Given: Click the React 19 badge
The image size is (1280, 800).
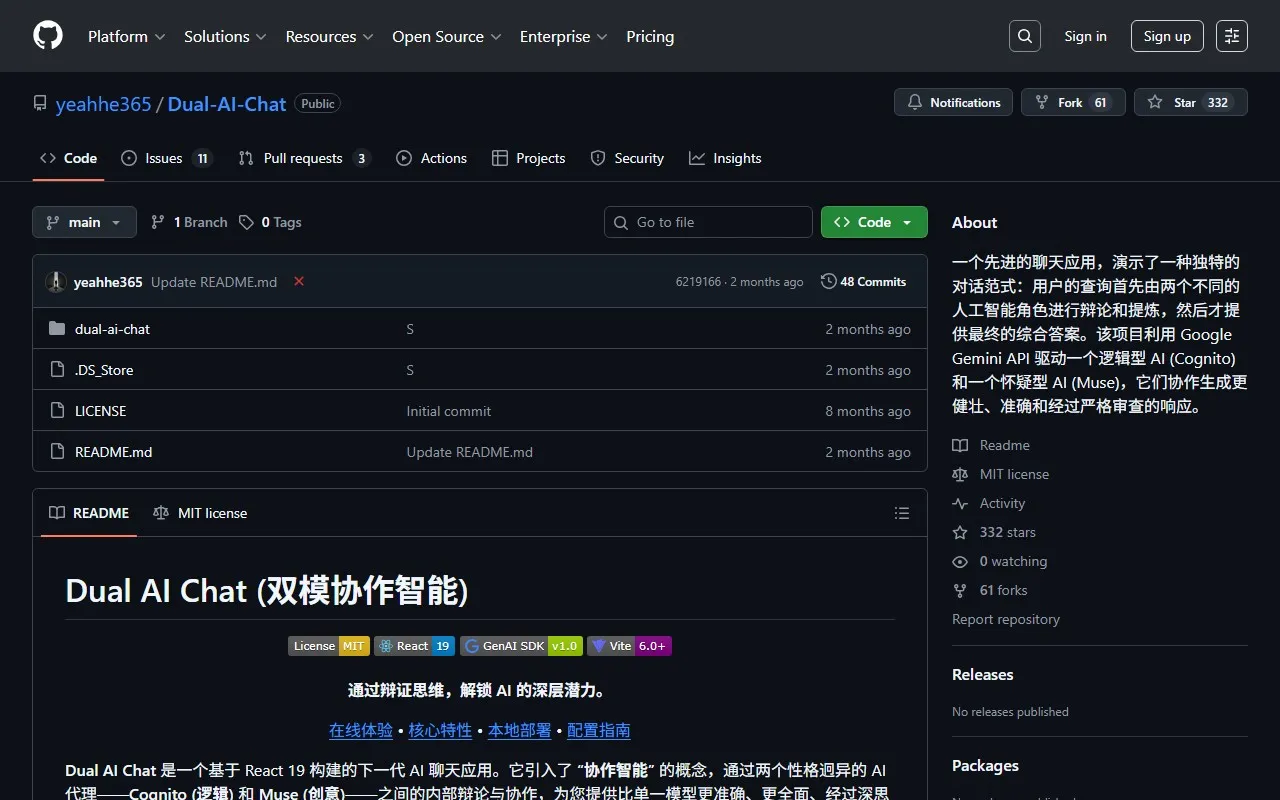Looking at the screenshot, I should pos(414,646).
